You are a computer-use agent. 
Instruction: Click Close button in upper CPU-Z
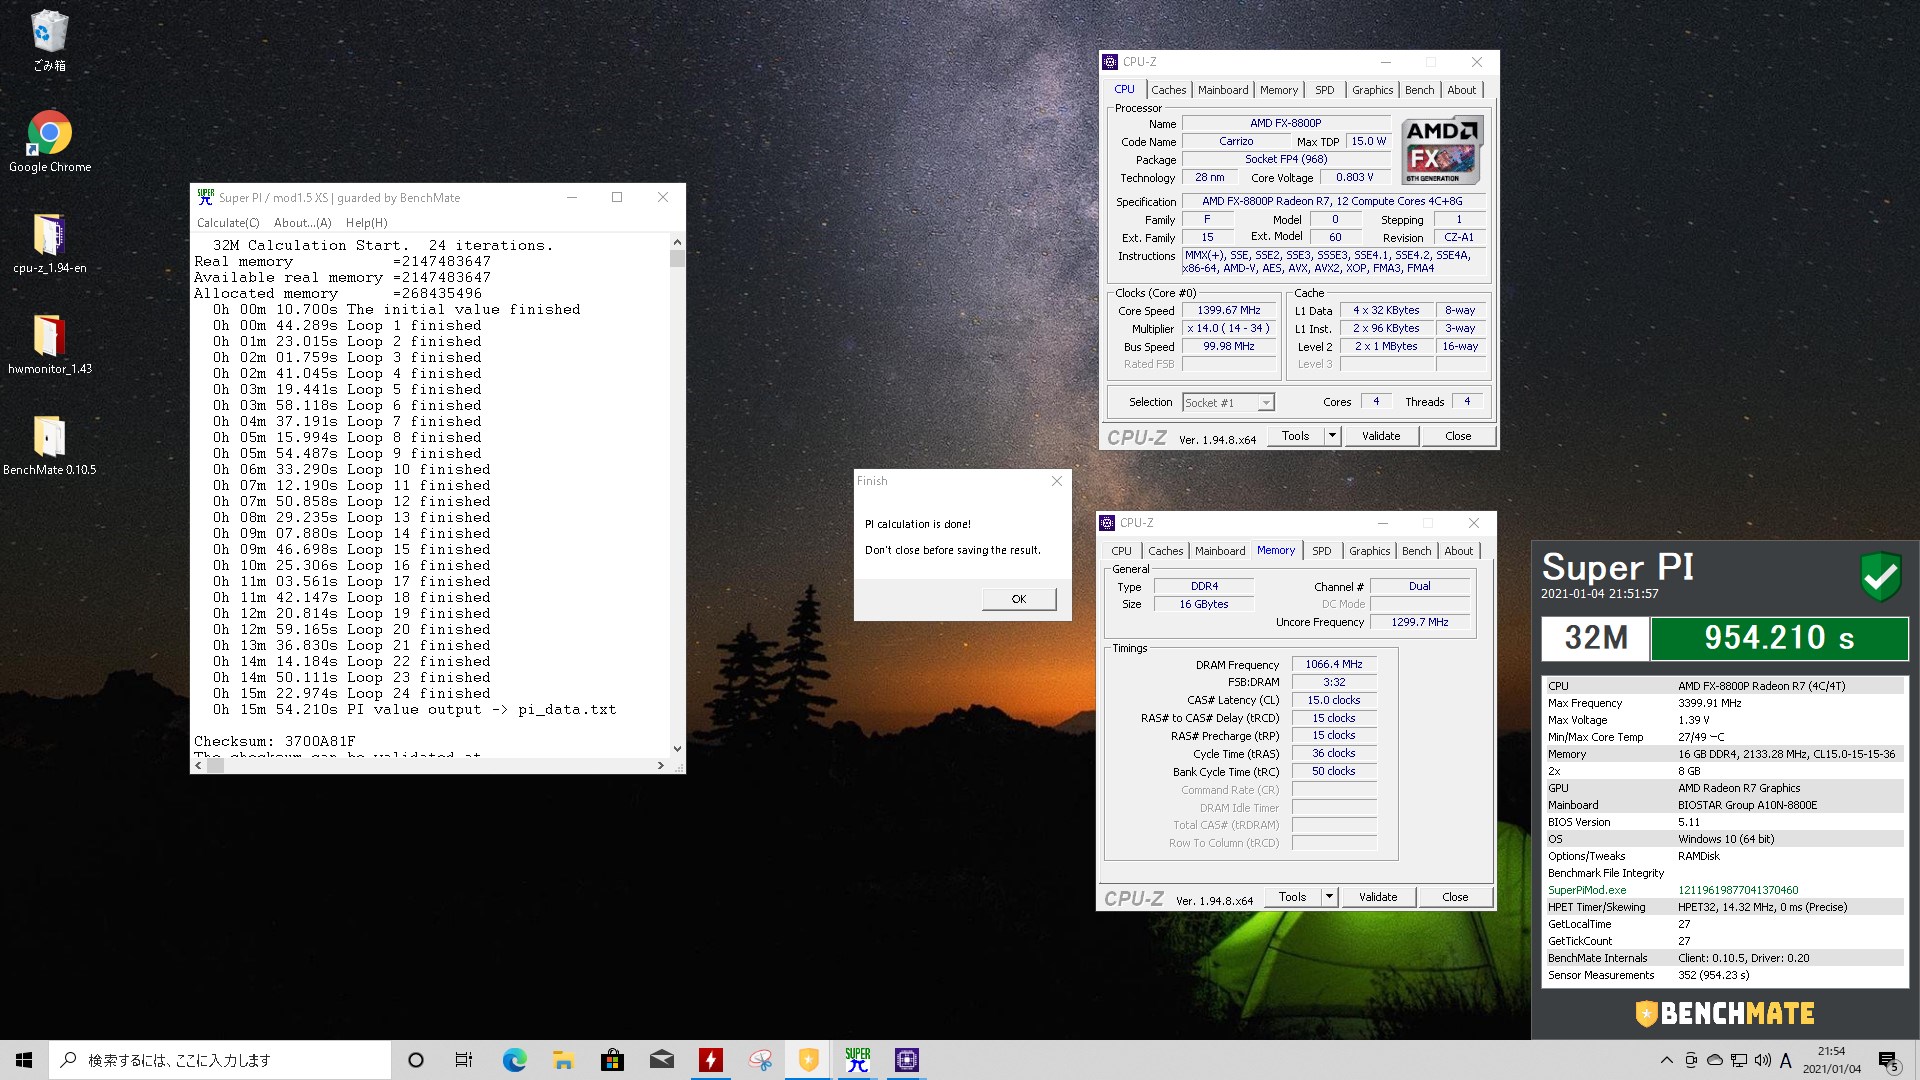1458,436
